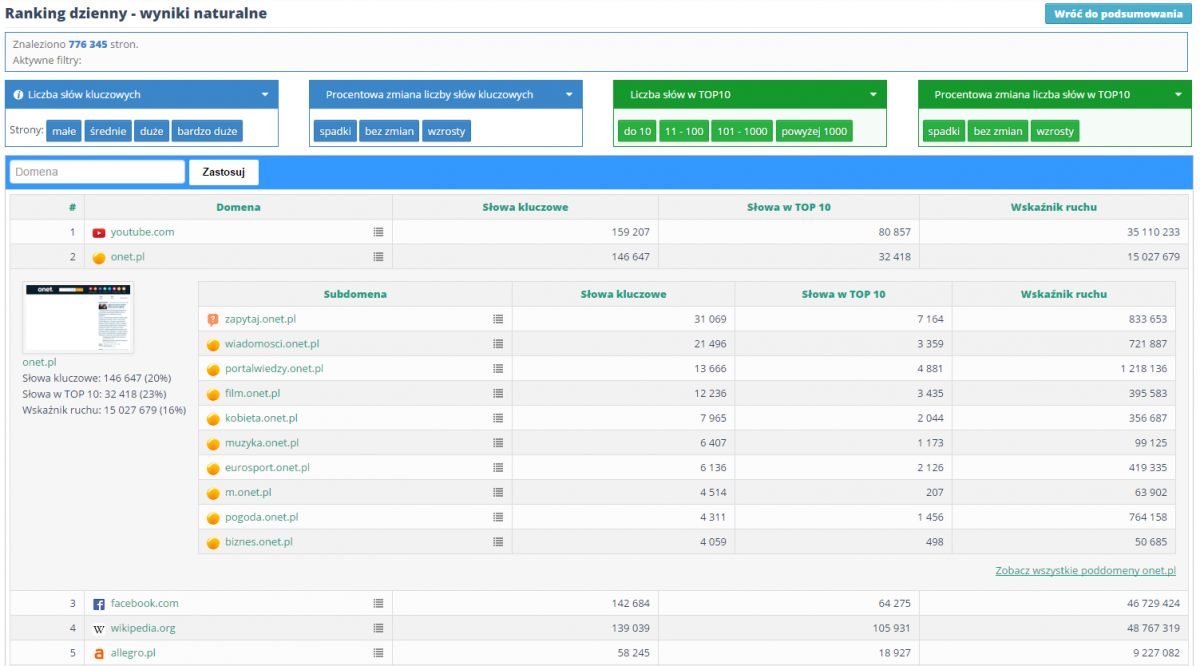This screenshot has width=1200, height=666.
Task: Toggle 'wzrosty' under TOP10 percentage change
Action: click(1056, 131)
